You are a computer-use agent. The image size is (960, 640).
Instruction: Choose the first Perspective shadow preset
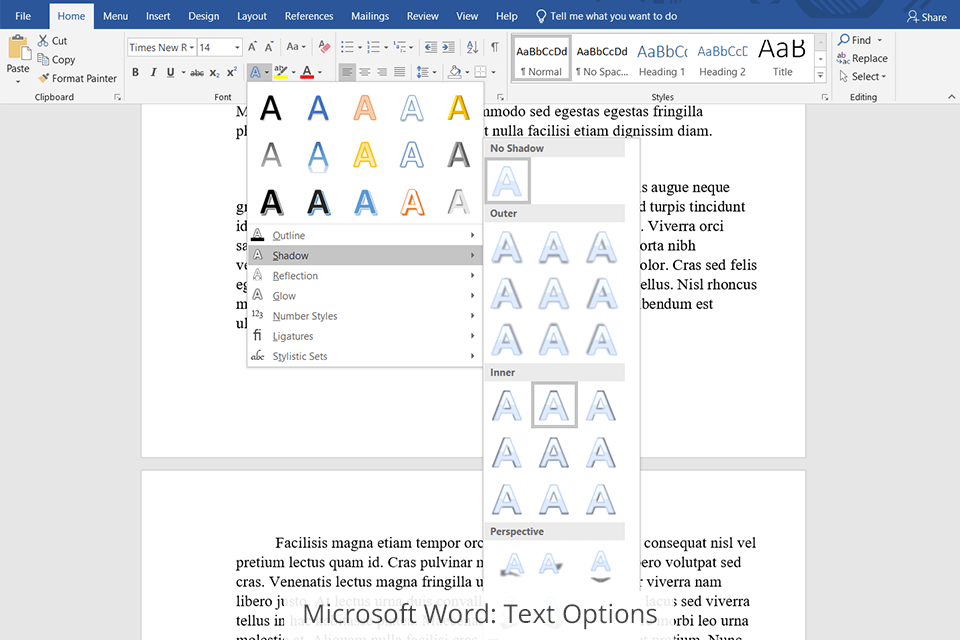512,564
